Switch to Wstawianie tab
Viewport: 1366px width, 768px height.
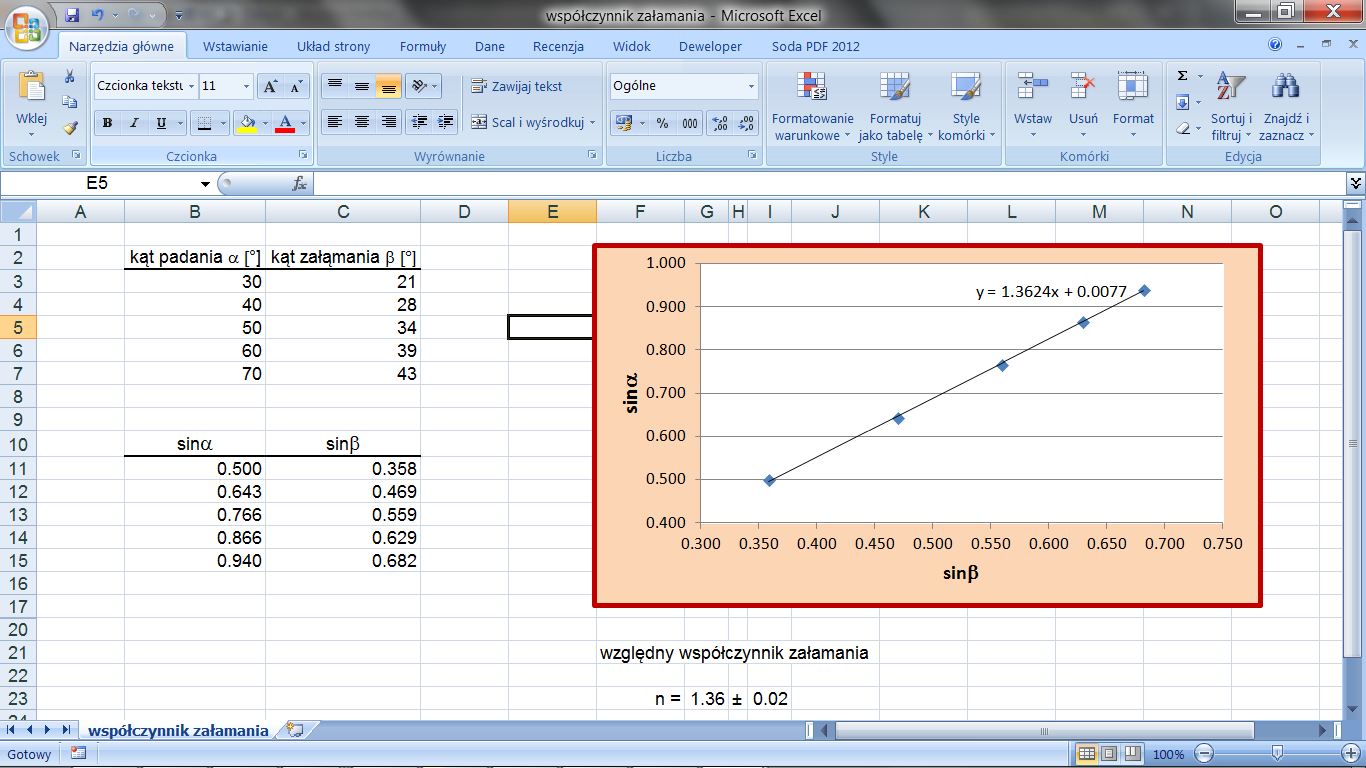click(235, 46)
